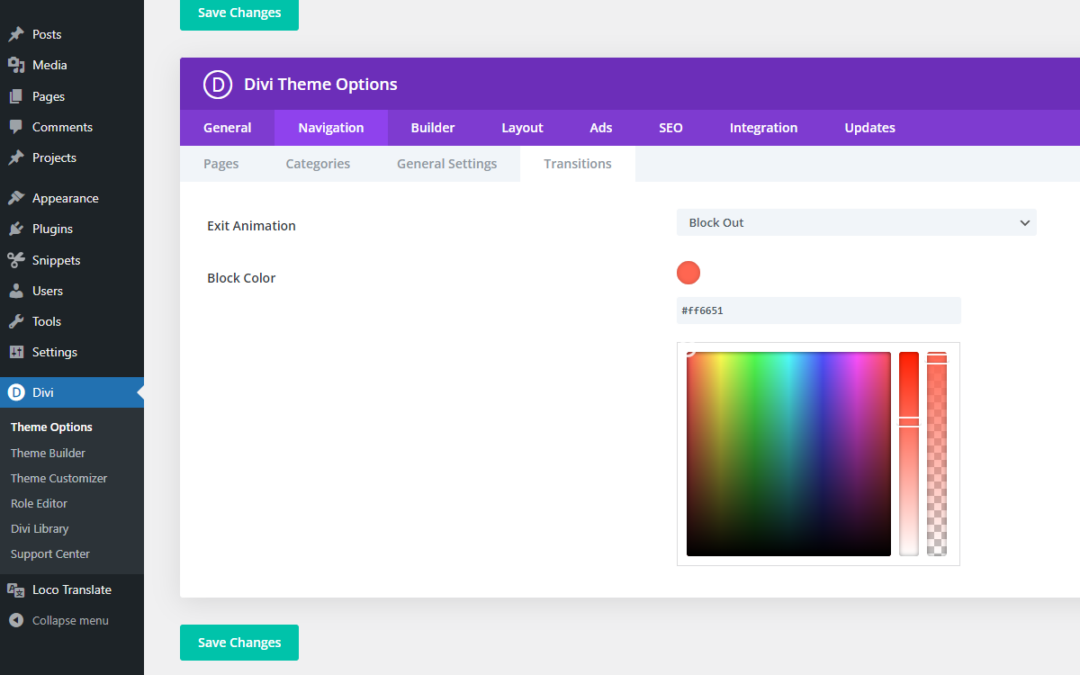
Task: Go to the Updates tab
Action: coord(869,127)
